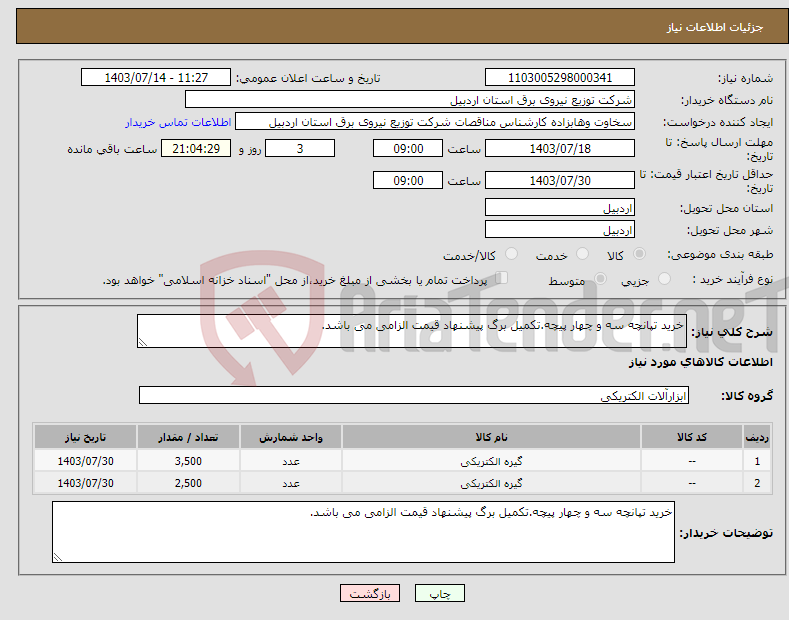Image resolution: width=789 pixels, height=620 pixels.
Task: Click the شرح کلی نیاز description textarea
Action: coord(412,331)
